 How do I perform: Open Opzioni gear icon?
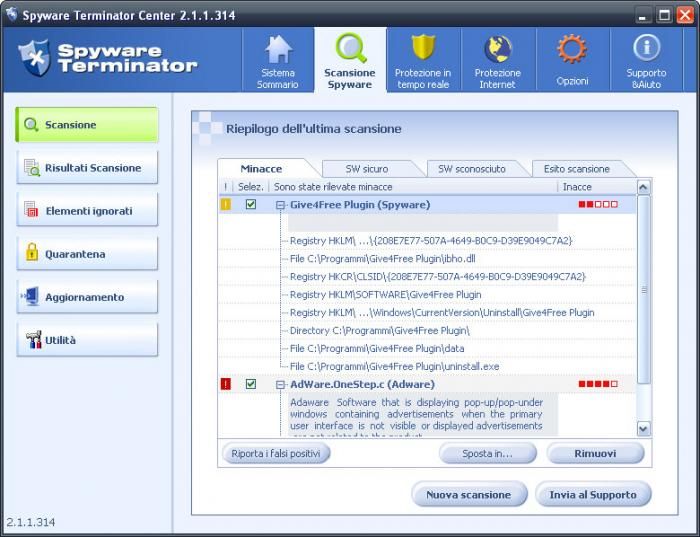coord(572,50)
